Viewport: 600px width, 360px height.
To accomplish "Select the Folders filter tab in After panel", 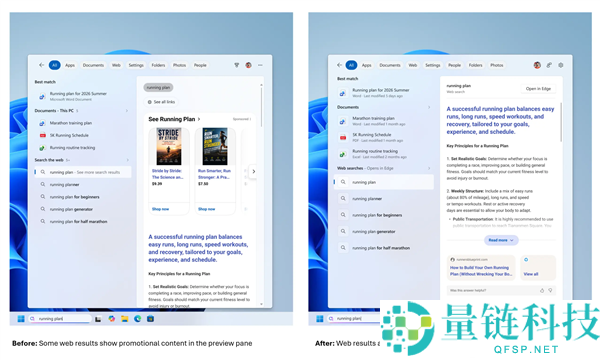I will click(x=476, y=65).
